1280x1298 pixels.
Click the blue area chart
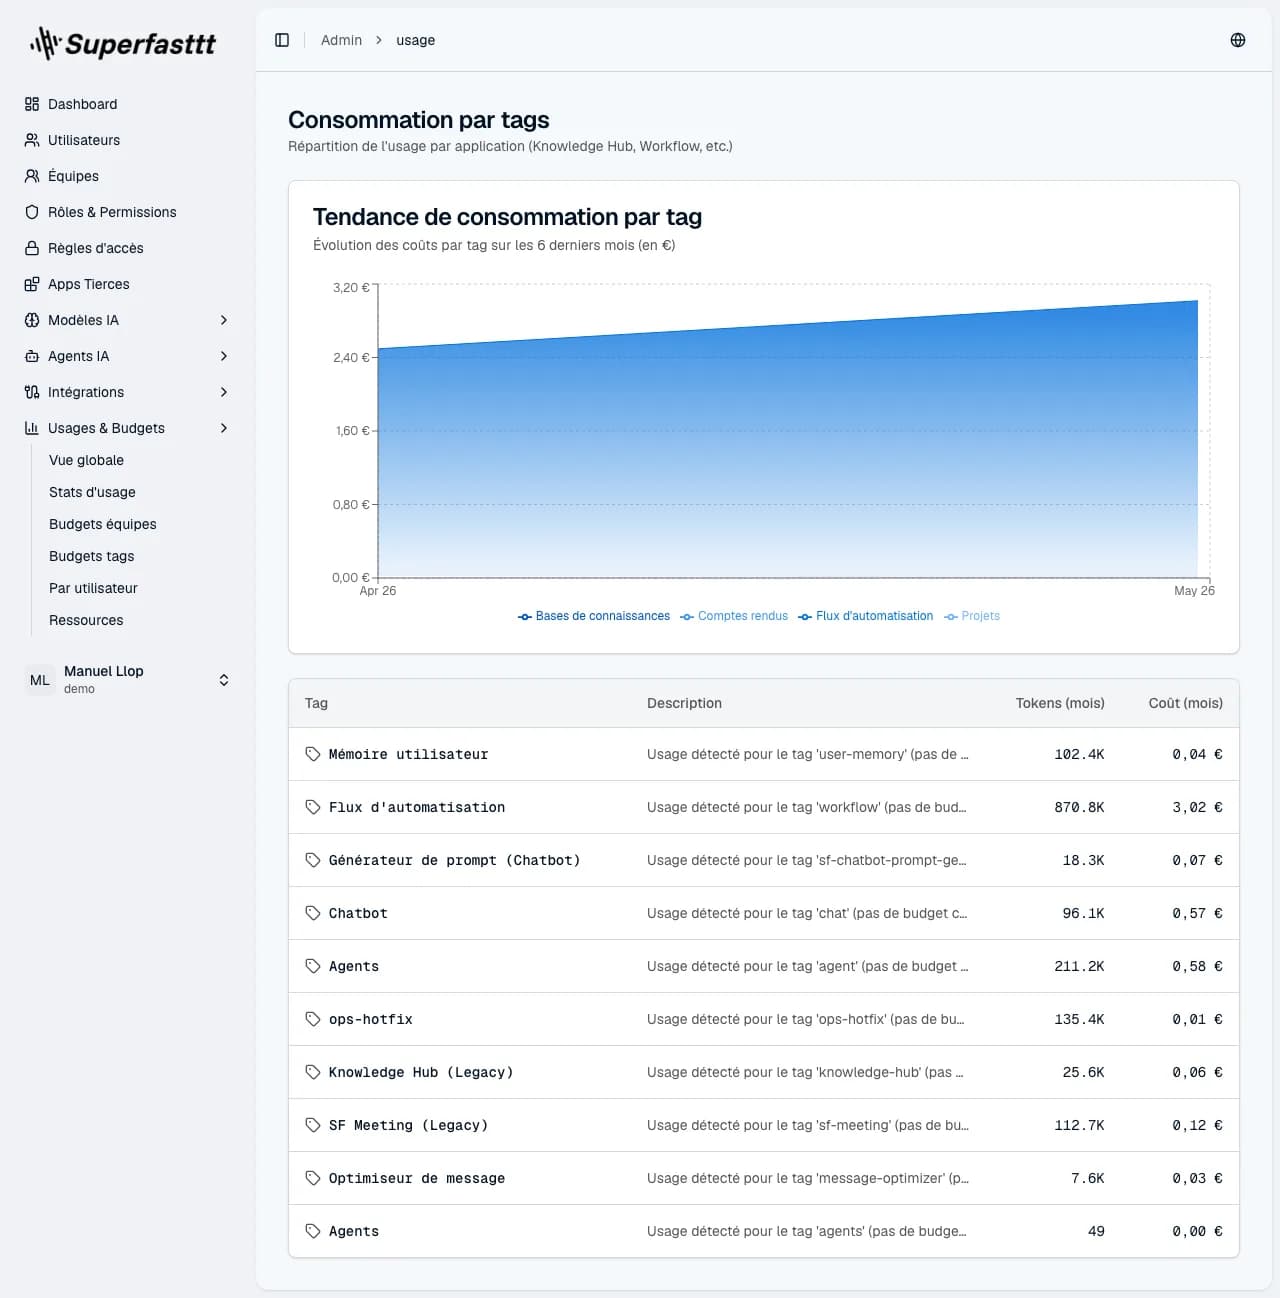[x=788, y=440]
